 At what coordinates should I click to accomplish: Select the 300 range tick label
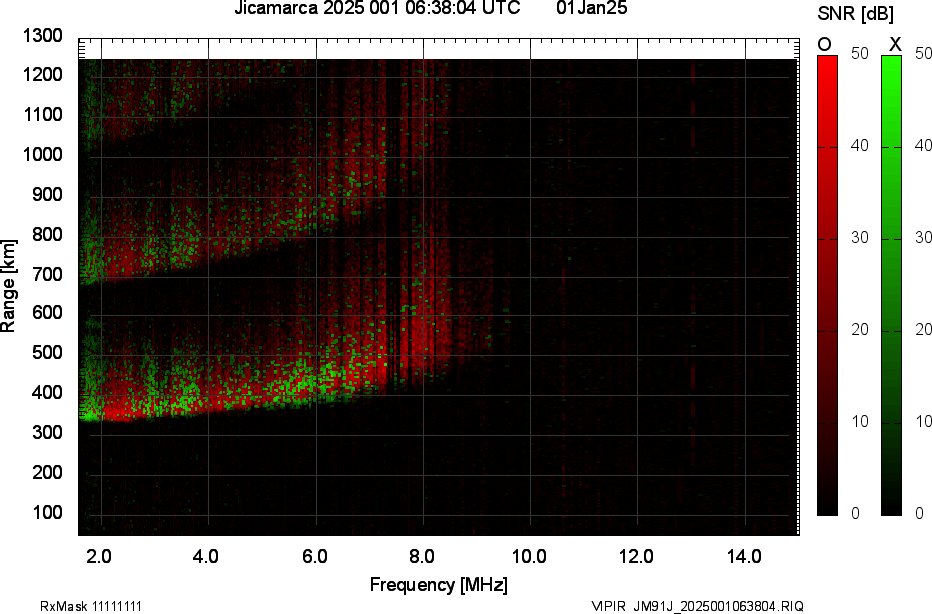click(47, 432)
